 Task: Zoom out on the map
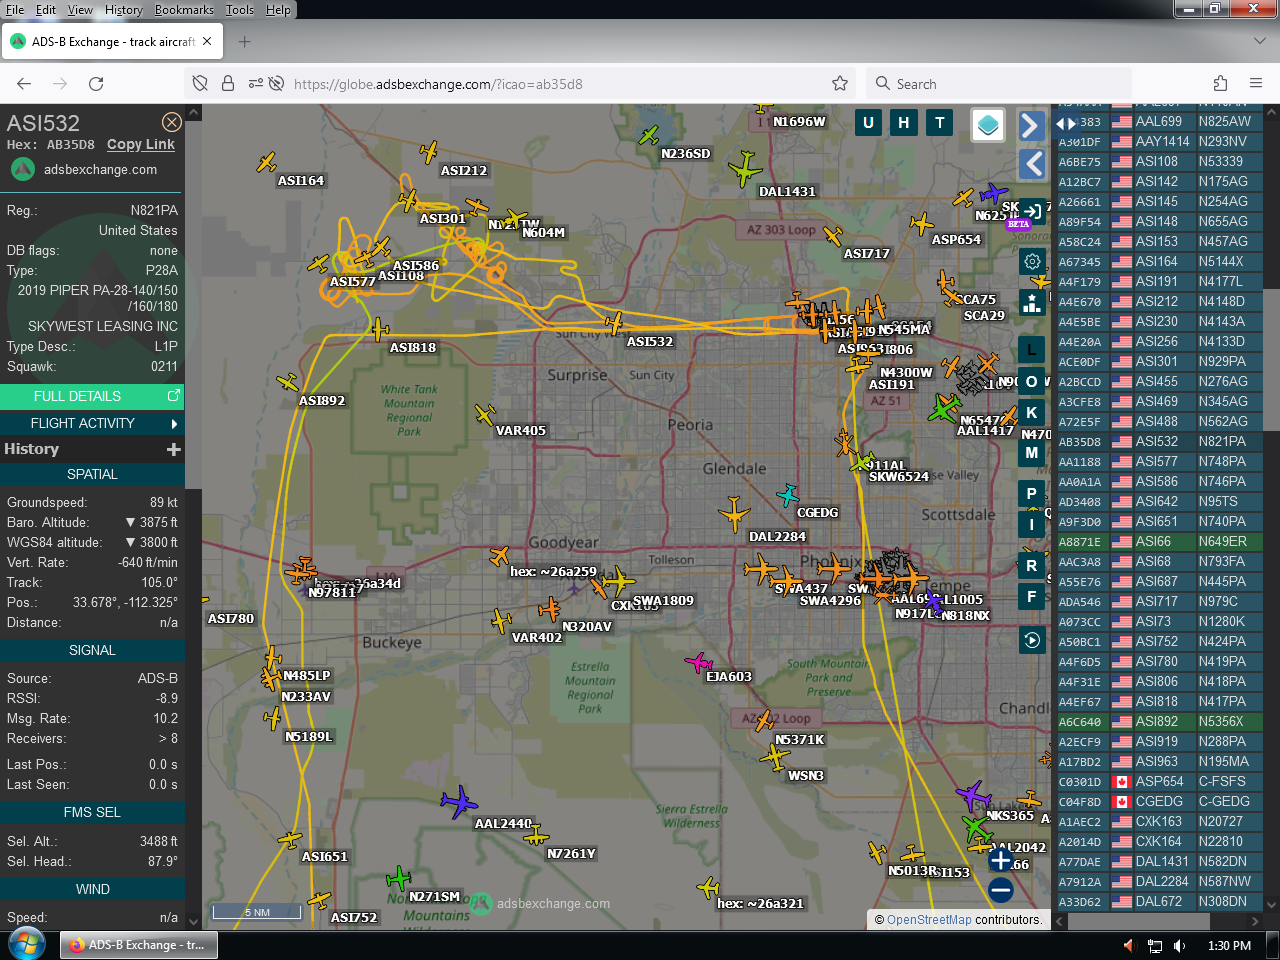(1000, 889)
